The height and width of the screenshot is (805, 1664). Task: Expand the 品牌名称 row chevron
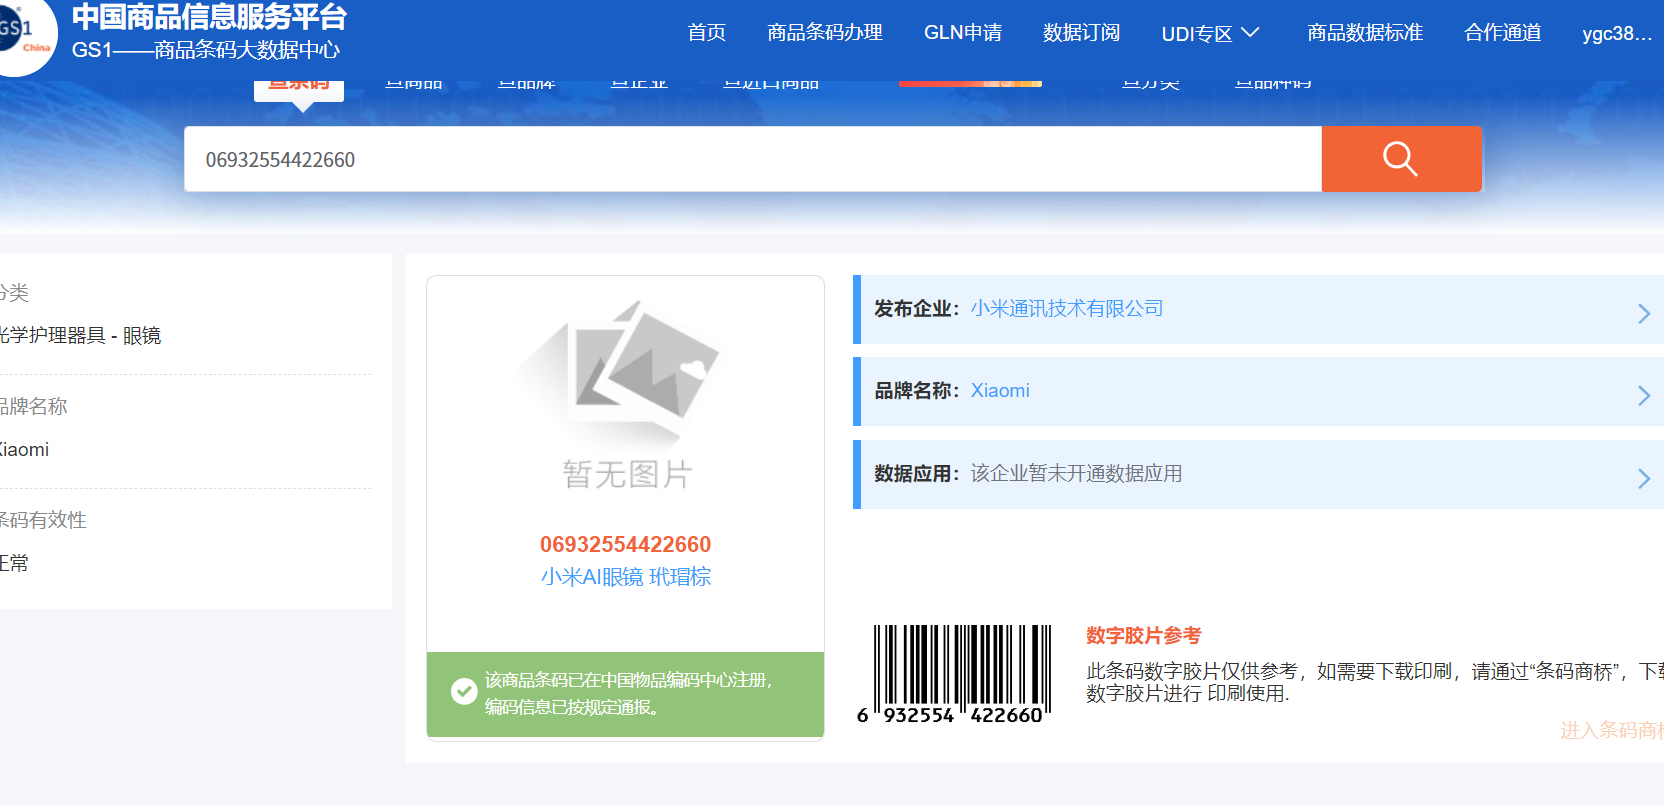tap(1643, 395)
